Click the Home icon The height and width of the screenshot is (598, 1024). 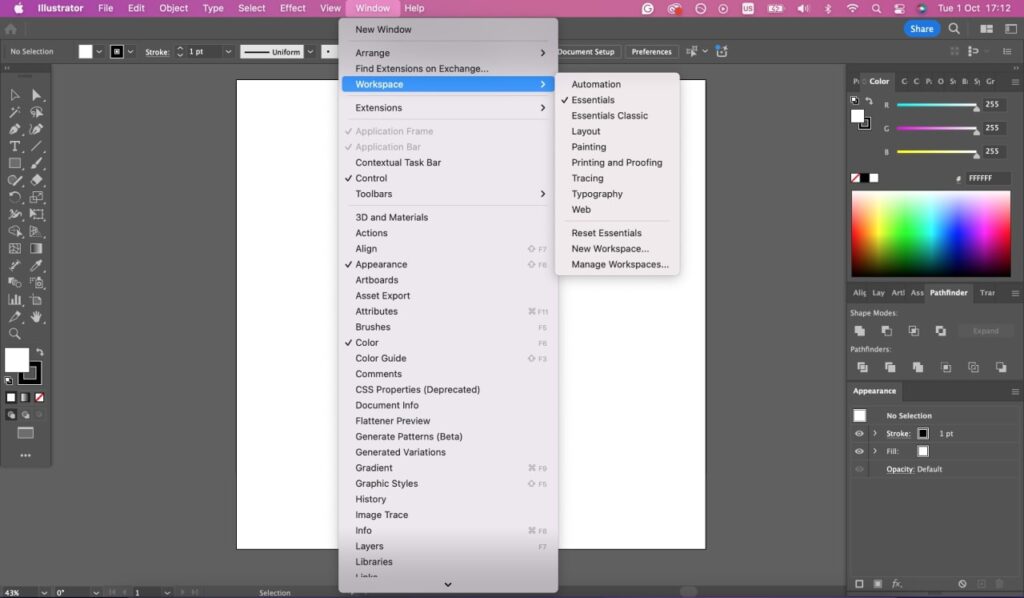tap(10, 29)
